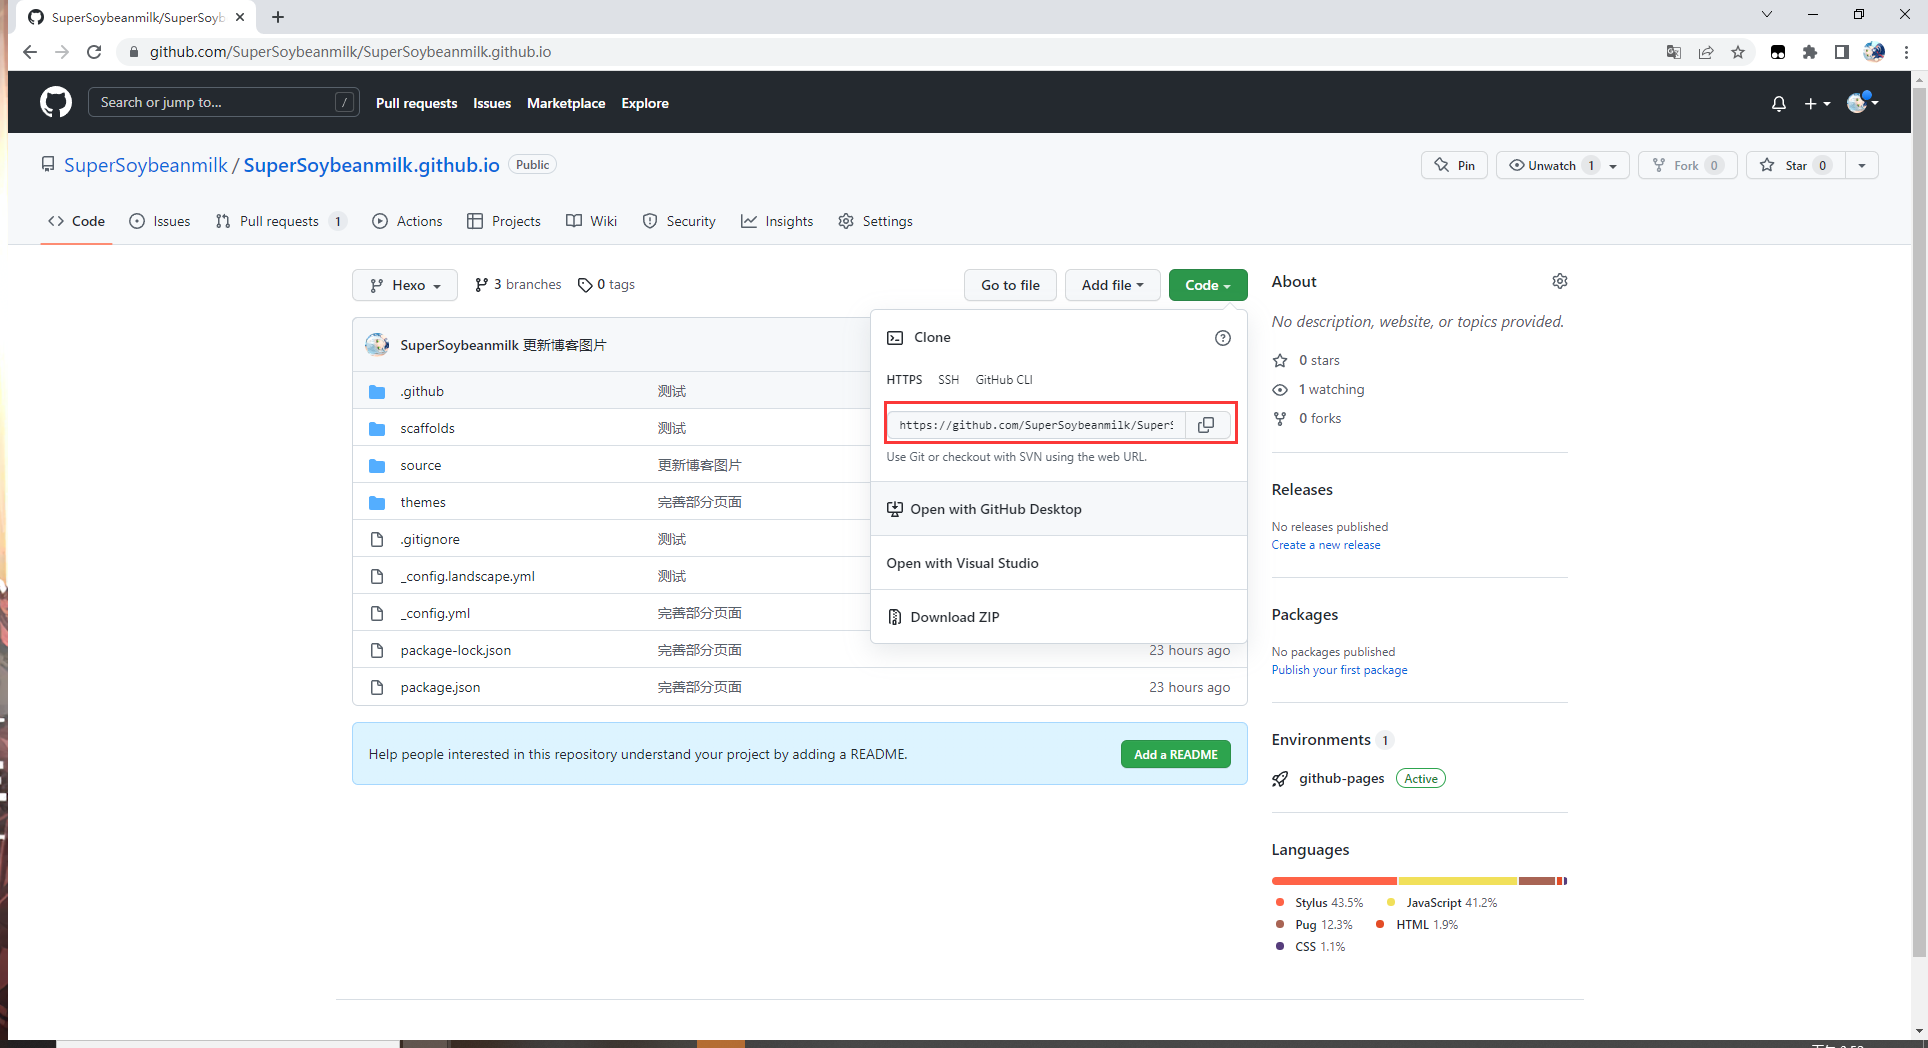Image resolution: width=1928 pixels, height=1048 pixels.
Task: Open the plus create-new menu
Action: pos(1817,103)
